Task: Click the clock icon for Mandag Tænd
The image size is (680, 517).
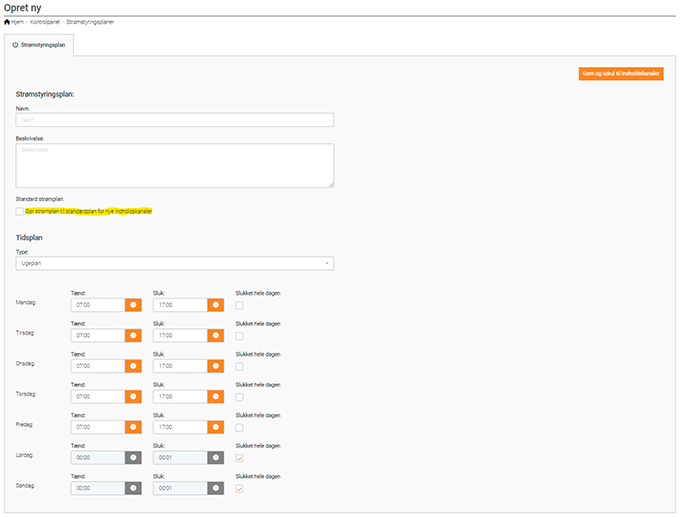Action: (x=133, y=305)
